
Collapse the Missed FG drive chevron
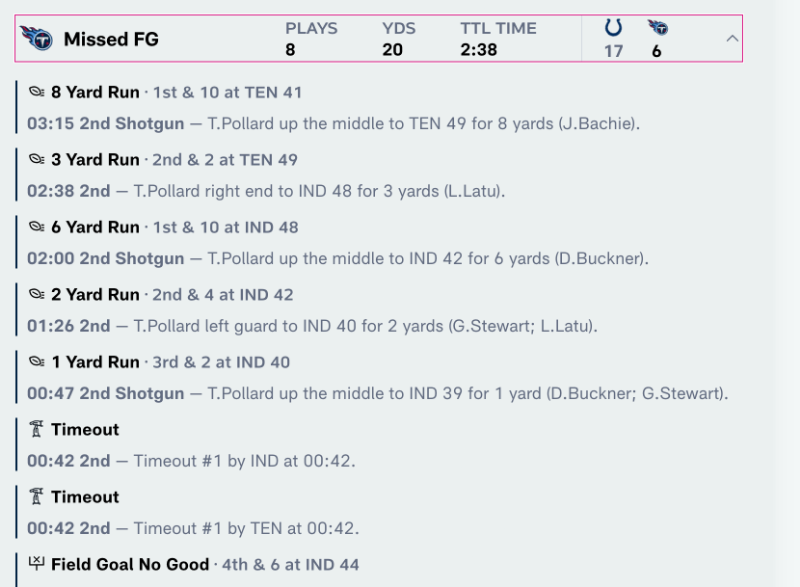point(732,39)
